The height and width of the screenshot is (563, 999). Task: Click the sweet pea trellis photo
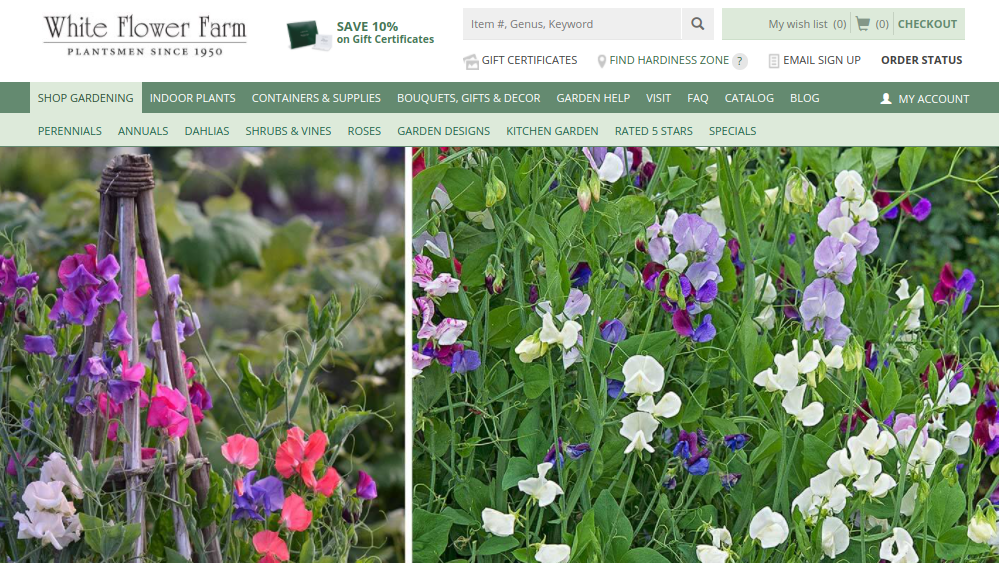coord(202,355)
